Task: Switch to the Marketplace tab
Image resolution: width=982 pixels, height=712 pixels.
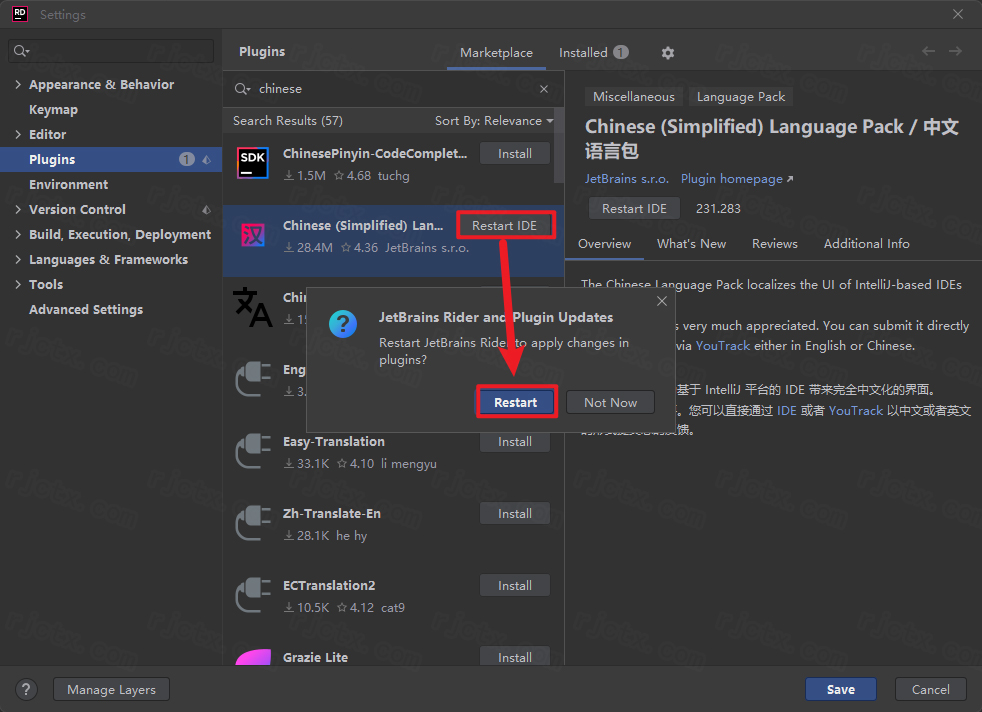Action: point(496,53)
